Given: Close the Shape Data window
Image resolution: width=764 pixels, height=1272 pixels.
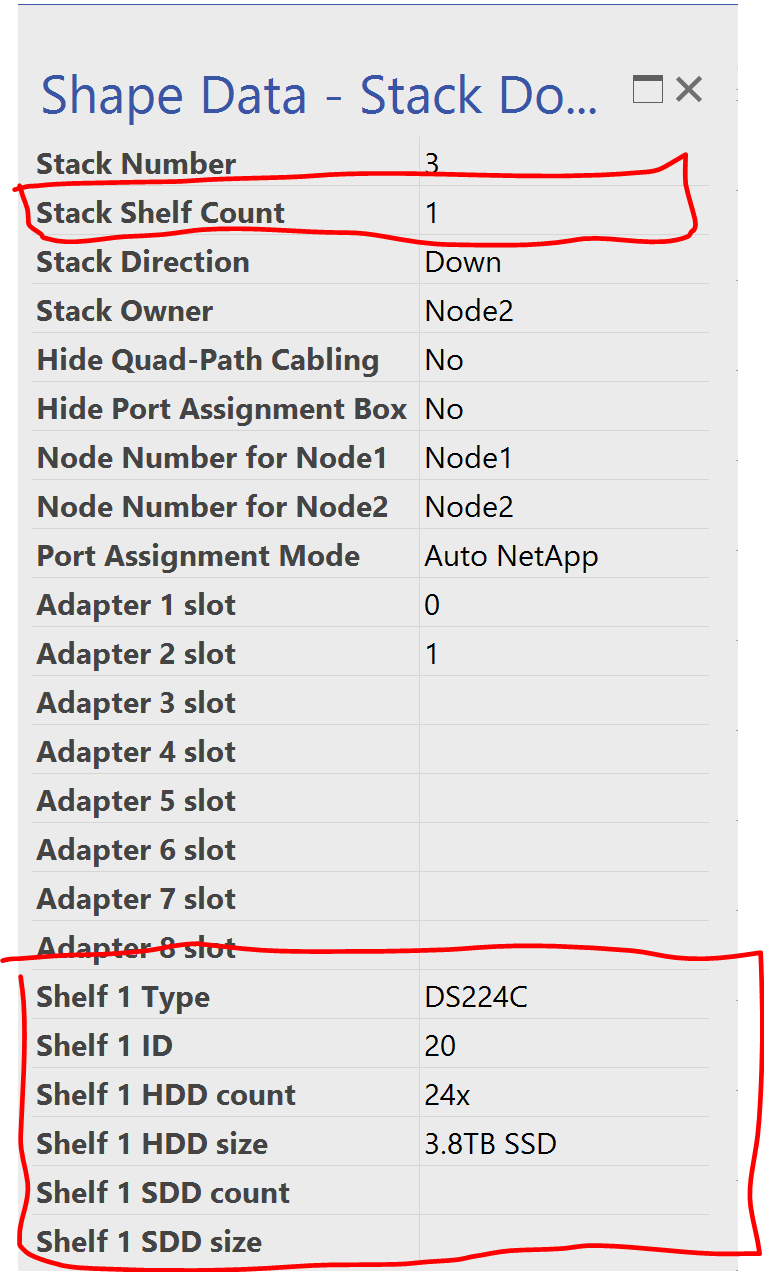Looking at the screenshot, I should coord(690,89).
